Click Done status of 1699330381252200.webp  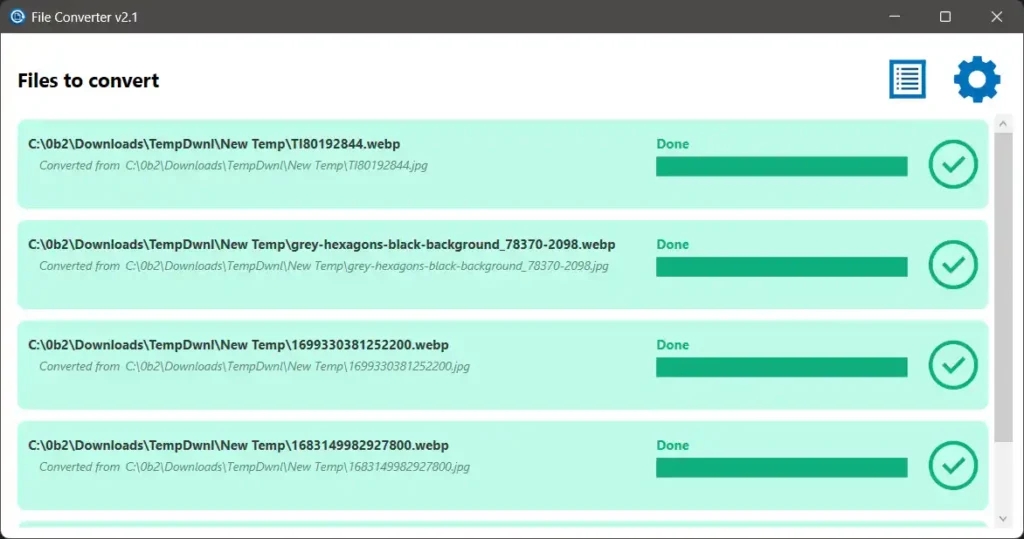[673, 345]
